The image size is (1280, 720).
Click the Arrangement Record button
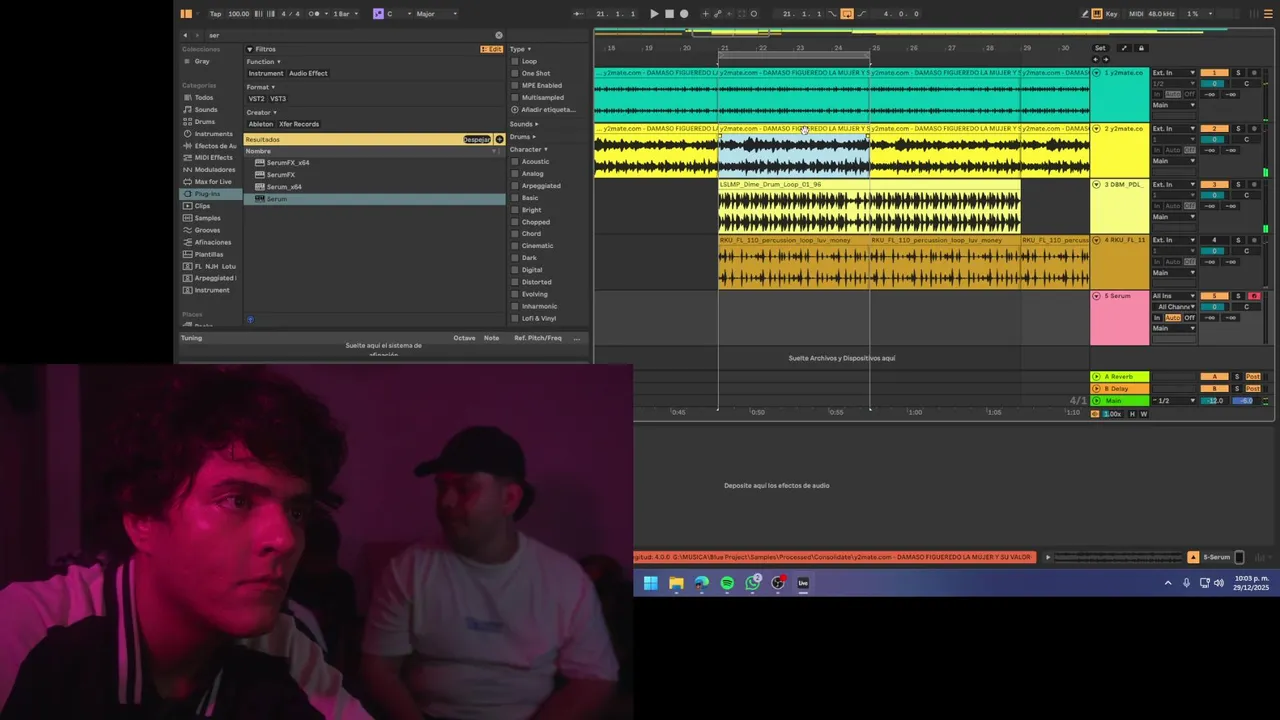click(x=684, y=14)
